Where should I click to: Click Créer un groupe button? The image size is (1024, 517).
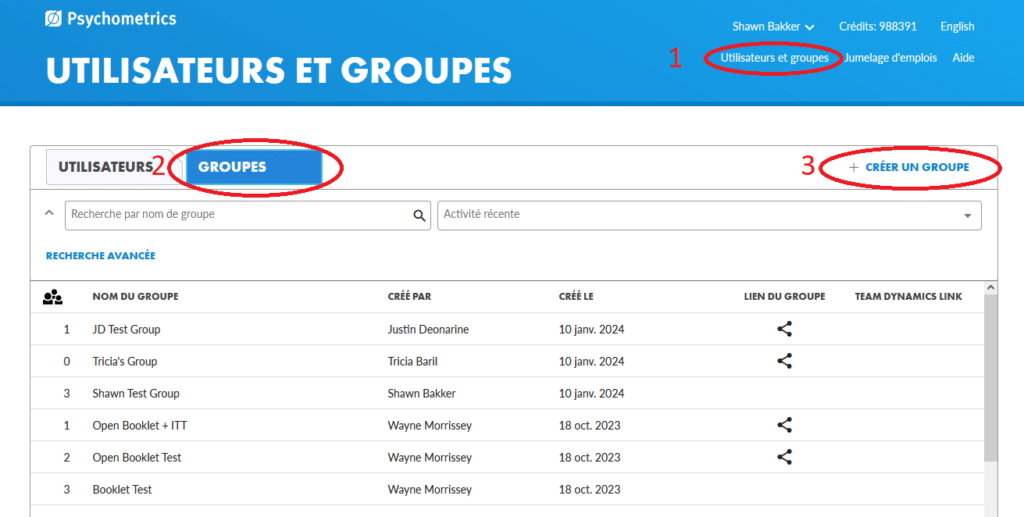point(909,167)
